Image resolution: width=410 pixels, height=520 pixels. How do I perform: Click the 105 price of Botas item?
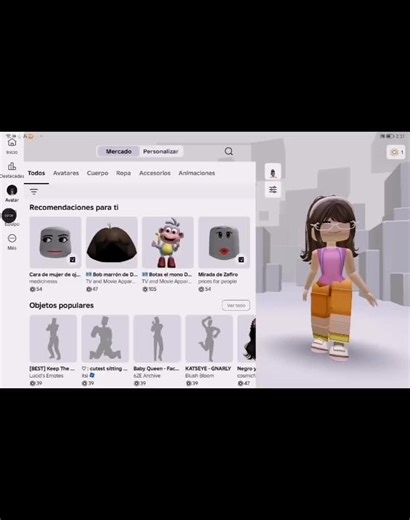tap(150, 289)
